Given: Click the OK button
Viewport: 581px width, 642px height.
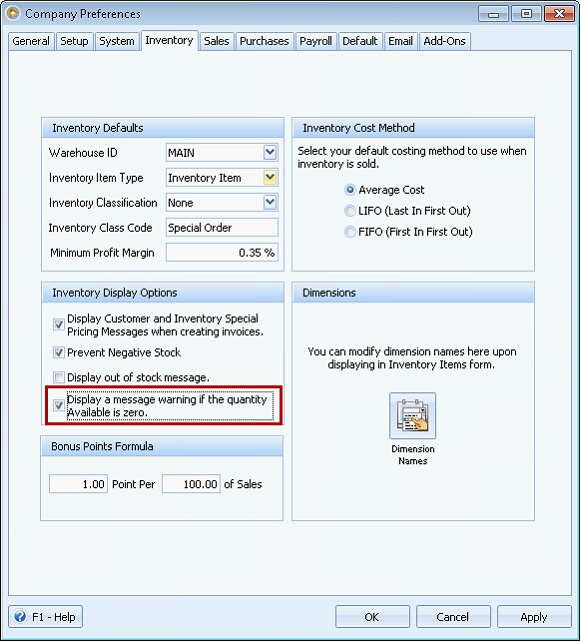Looking at the screenshot, I should pos(372,617).
